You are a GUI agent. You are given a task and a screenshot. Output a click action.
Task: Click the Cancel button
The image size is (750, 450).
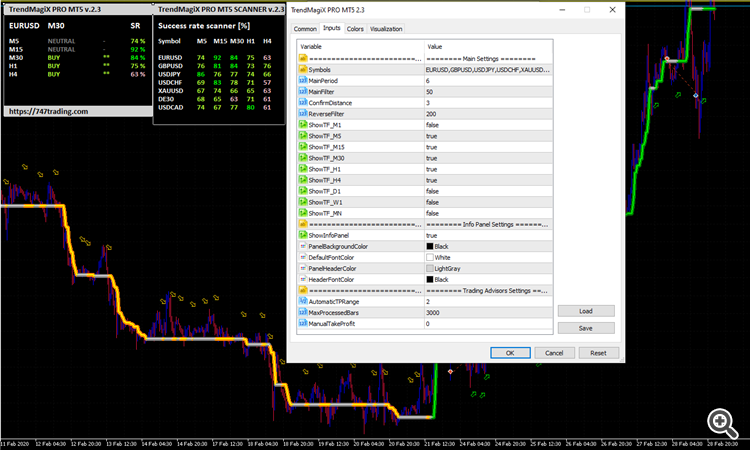tap(554, 353)
